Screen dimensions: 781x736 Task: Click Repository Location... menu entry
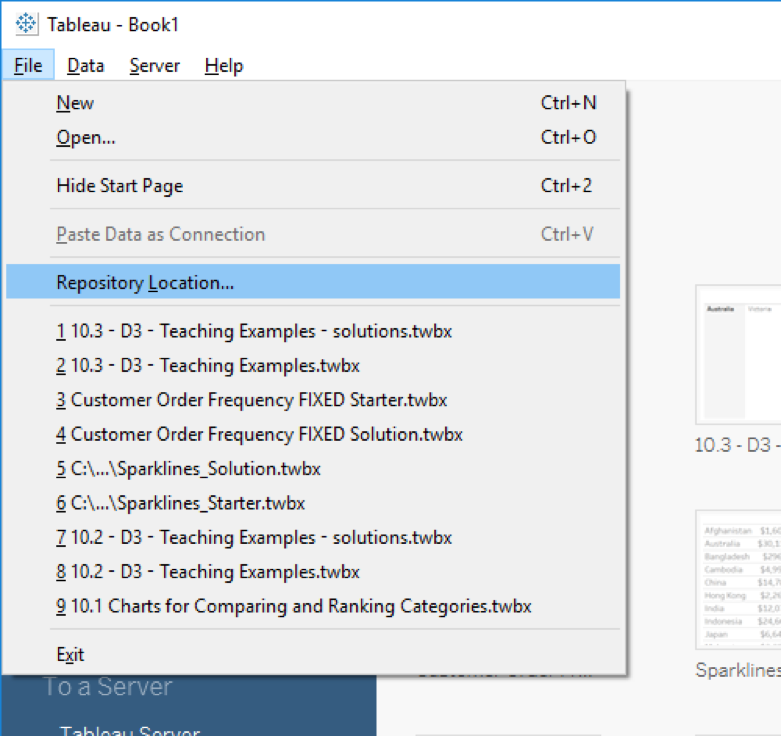coord(313,282)
